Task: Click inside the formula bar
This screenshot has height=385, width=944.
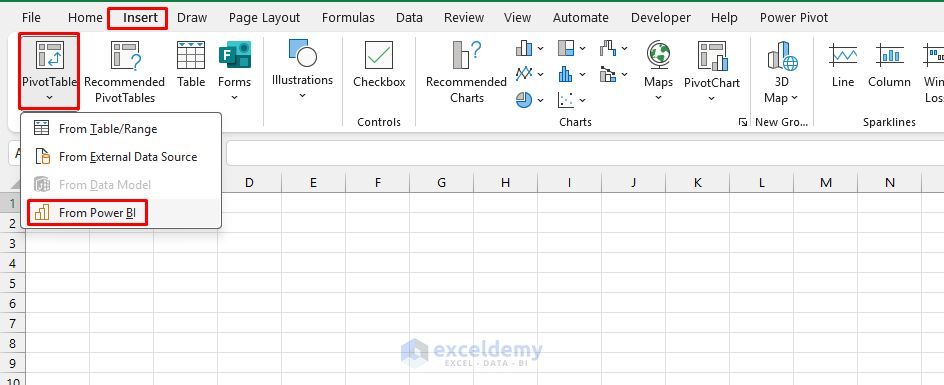Action: (584, 154)
